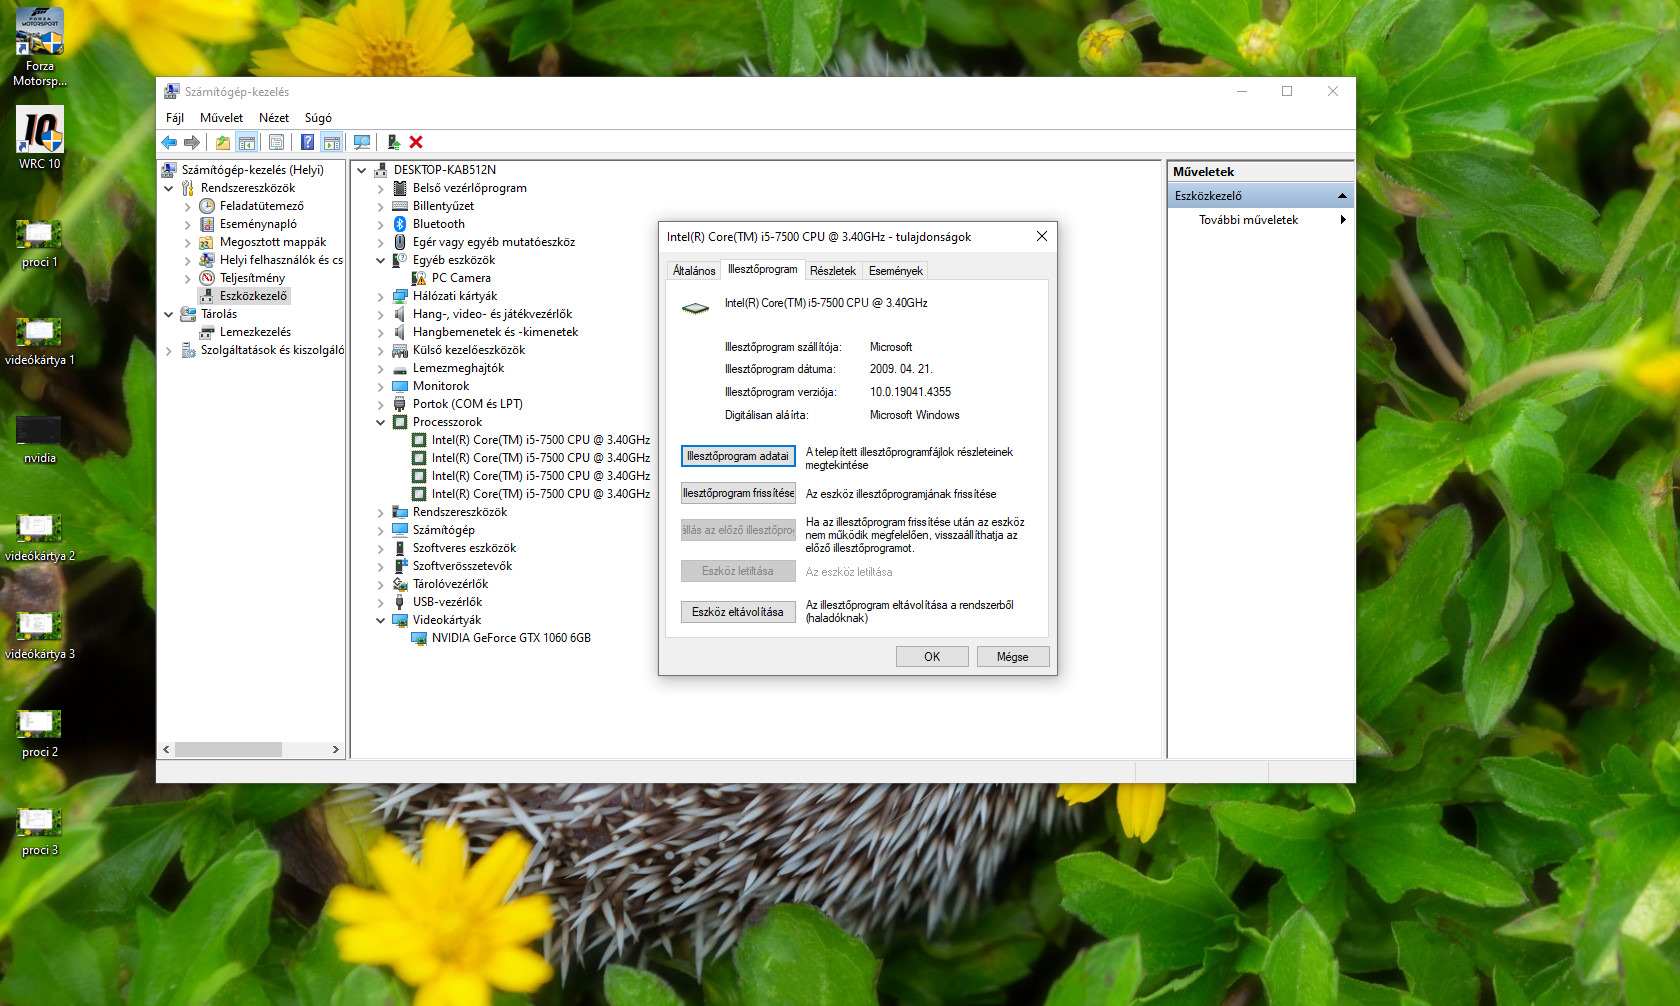The image size is (1680, 1006).
Task: Select the proci 3 desktop file
Action: [x=40, y=832]
